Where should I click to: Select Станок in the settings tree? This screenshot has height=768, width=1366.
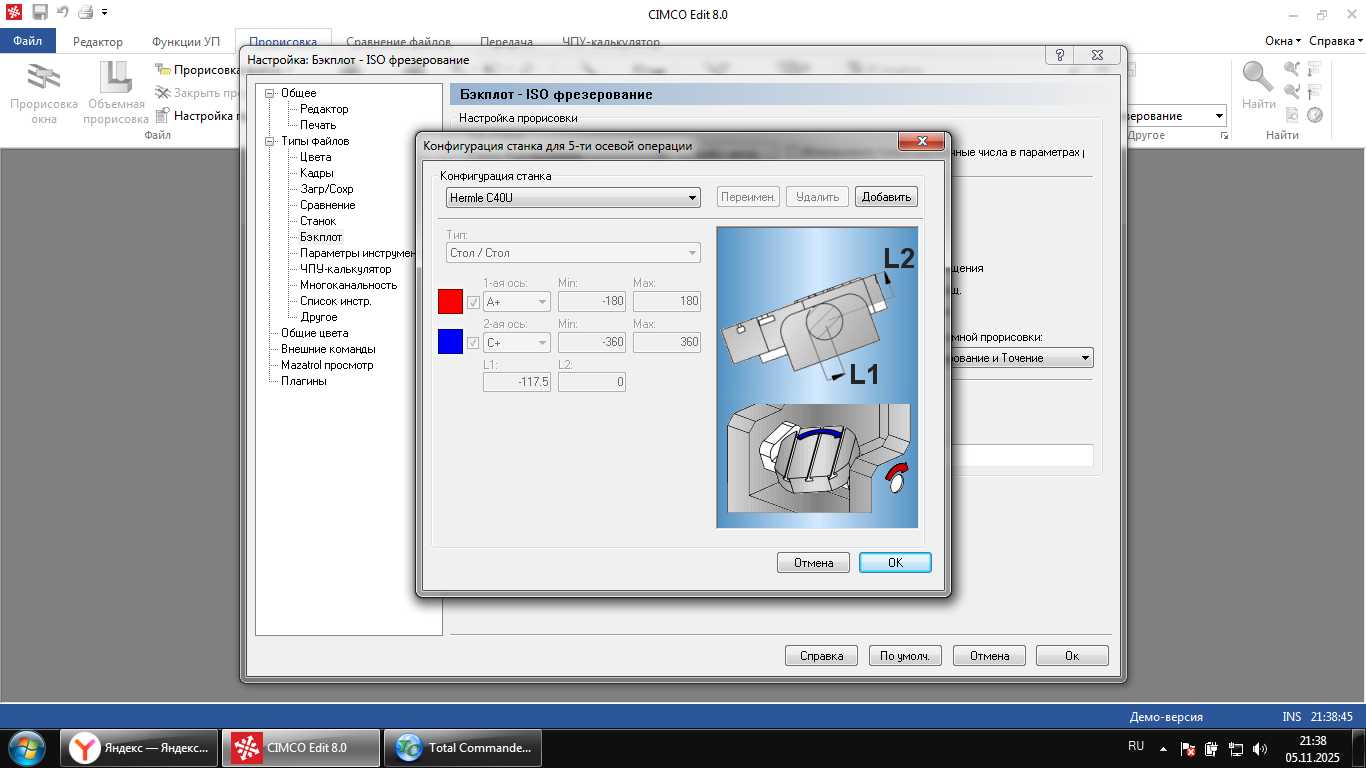(x=318, y=221)
